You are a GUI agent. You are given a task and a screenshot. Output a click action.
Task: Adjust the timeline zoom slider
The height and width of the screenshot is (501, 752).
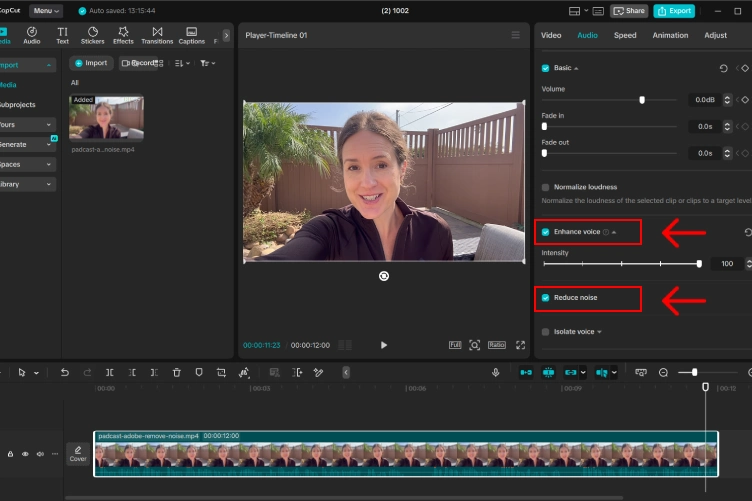[x=694, y=373]
